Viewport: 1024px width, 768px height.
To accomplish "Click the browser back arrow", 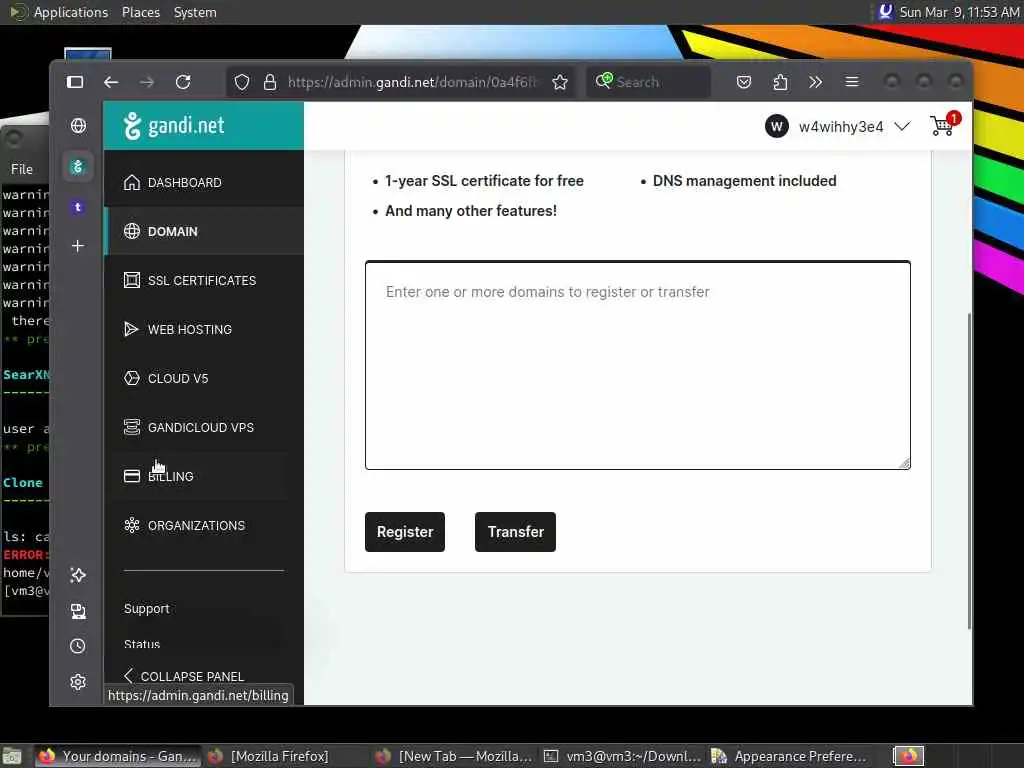I will (x=111, y=82).
